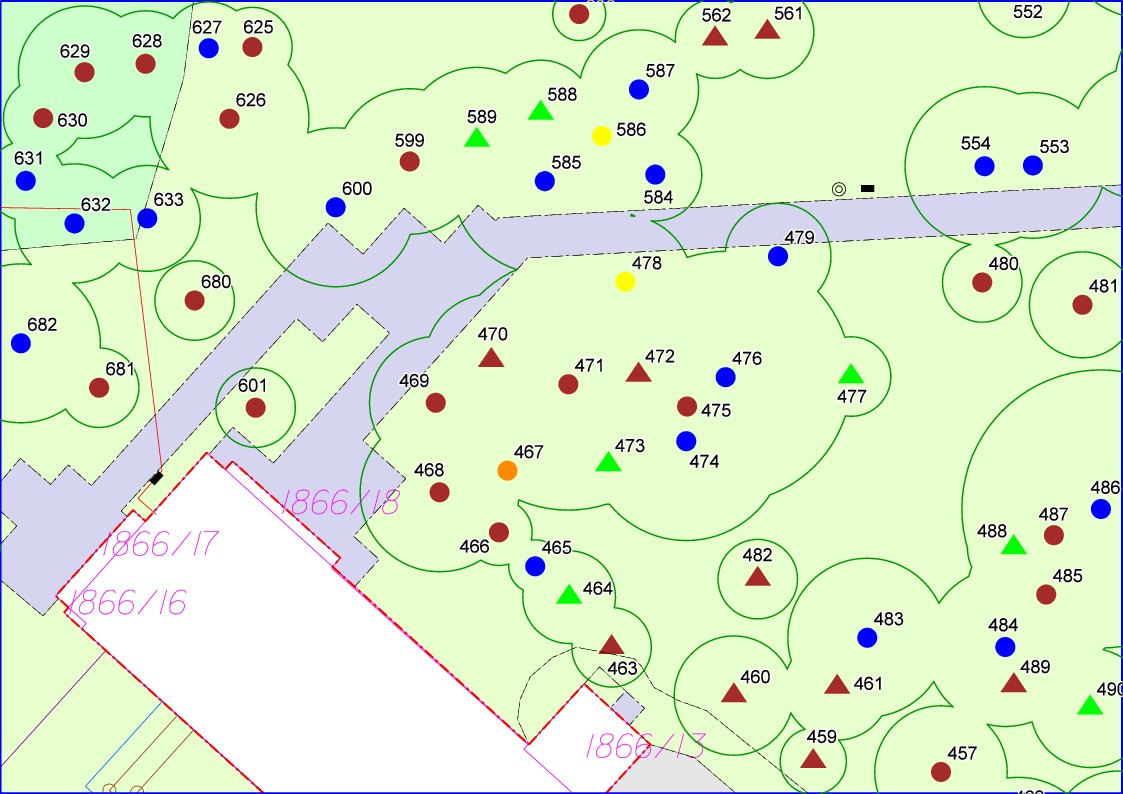Screen dimensions: 1123x794
Task: Select the yellow circle marker labeled 586
Action: pos(601,136)
